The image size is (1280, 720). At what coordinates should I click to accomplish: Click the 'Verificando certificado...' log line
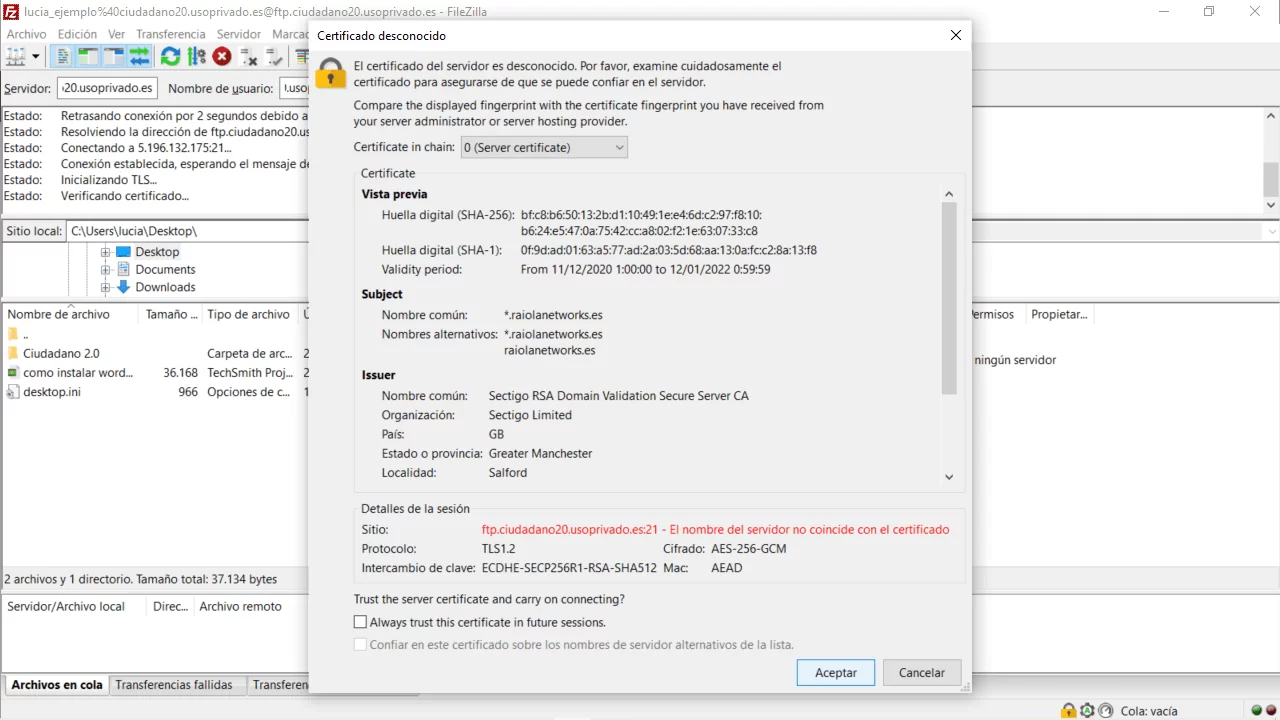[x=125, y=196]
